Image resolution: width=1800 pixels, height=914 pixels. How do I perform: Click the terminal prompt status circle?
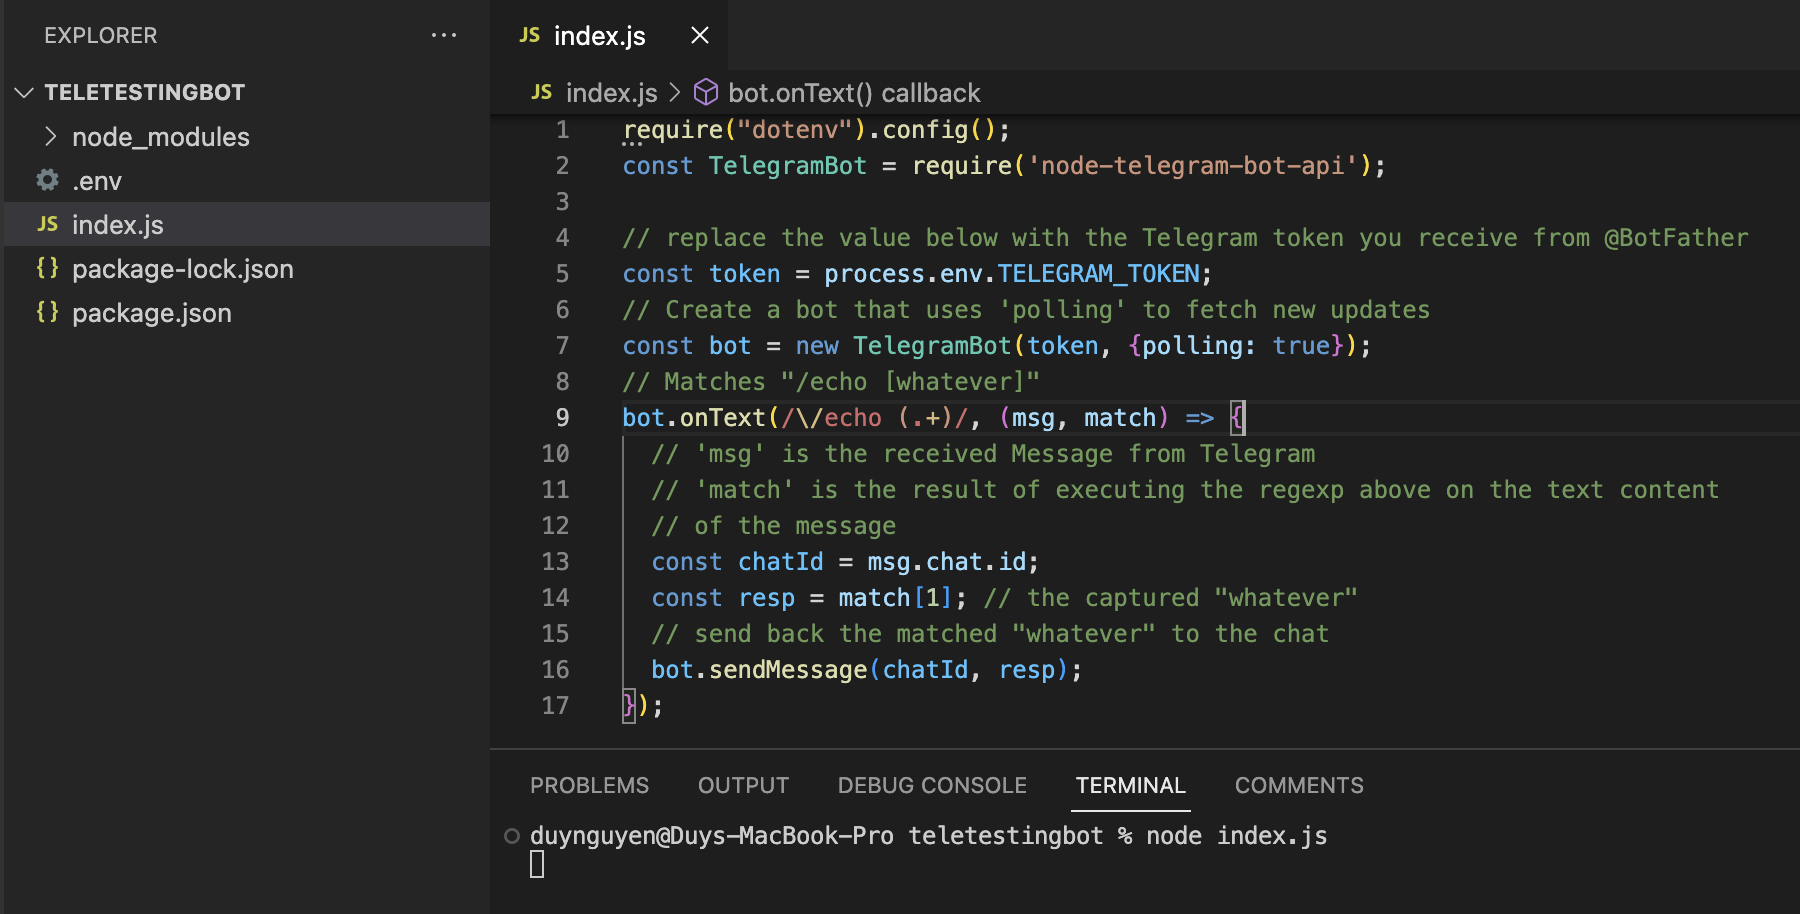click(512, 836)
